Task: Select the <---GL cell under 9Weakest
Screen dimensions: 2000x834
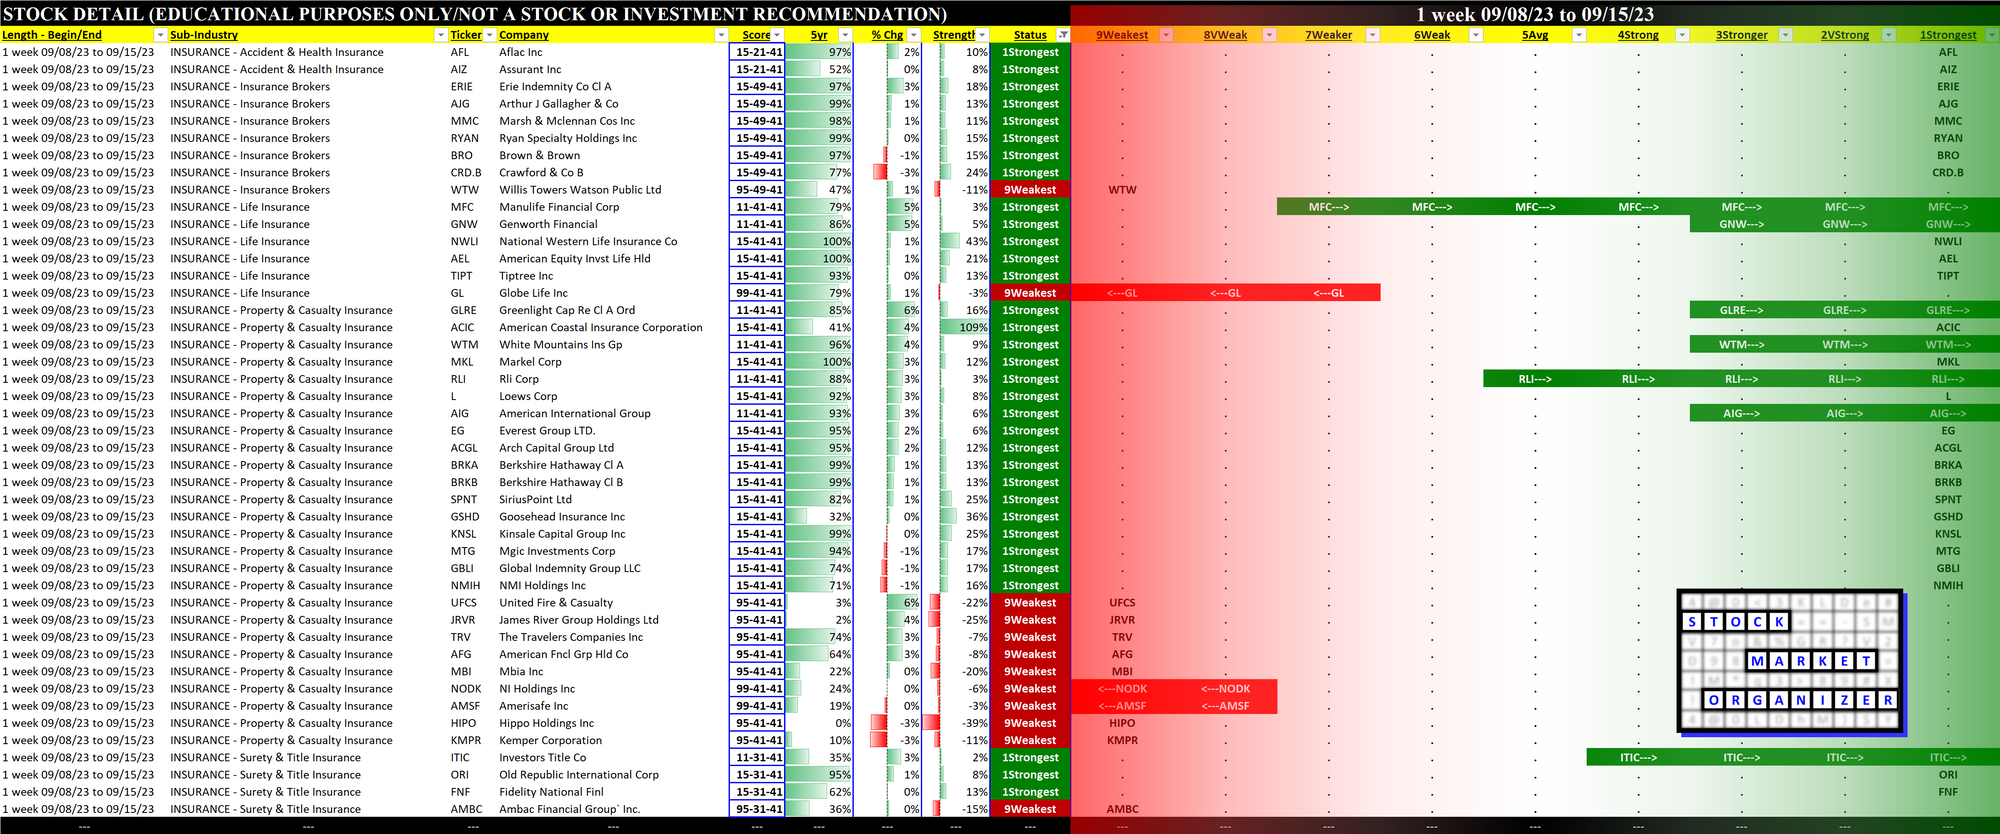Action: [x=1122, y=293]
